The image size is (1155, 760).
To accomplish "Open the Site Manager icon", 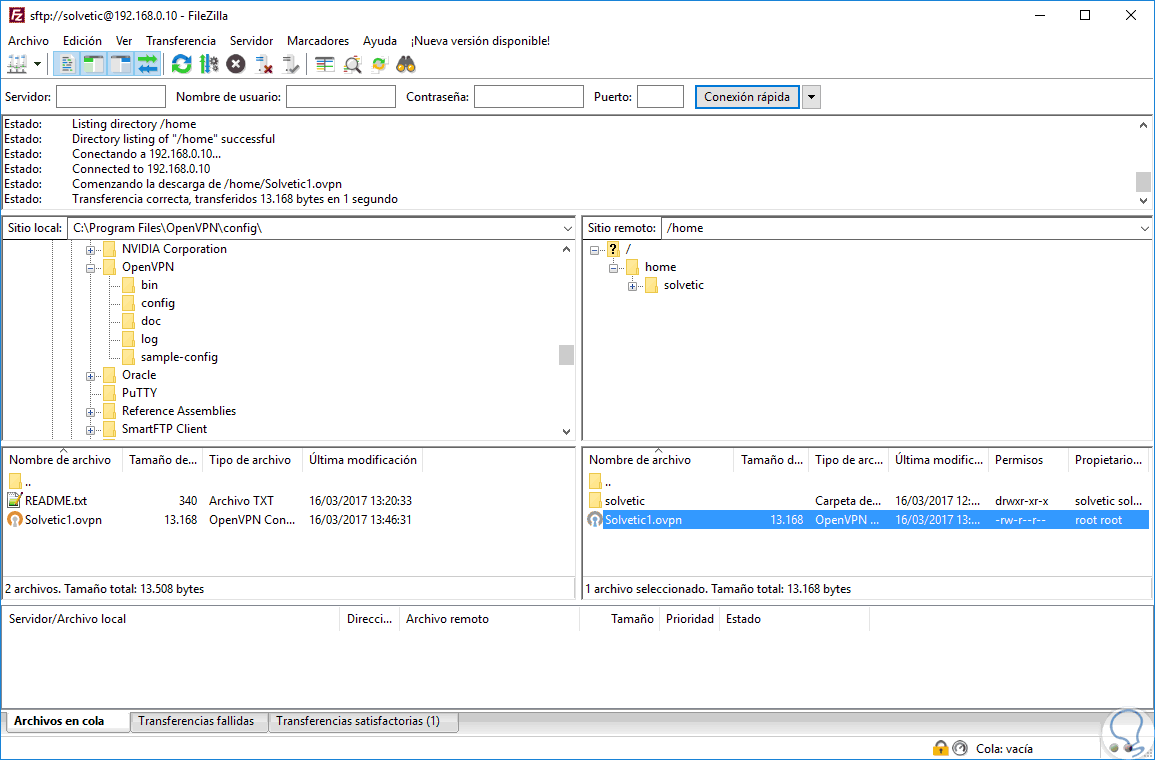I will click(x=17, y=64).
